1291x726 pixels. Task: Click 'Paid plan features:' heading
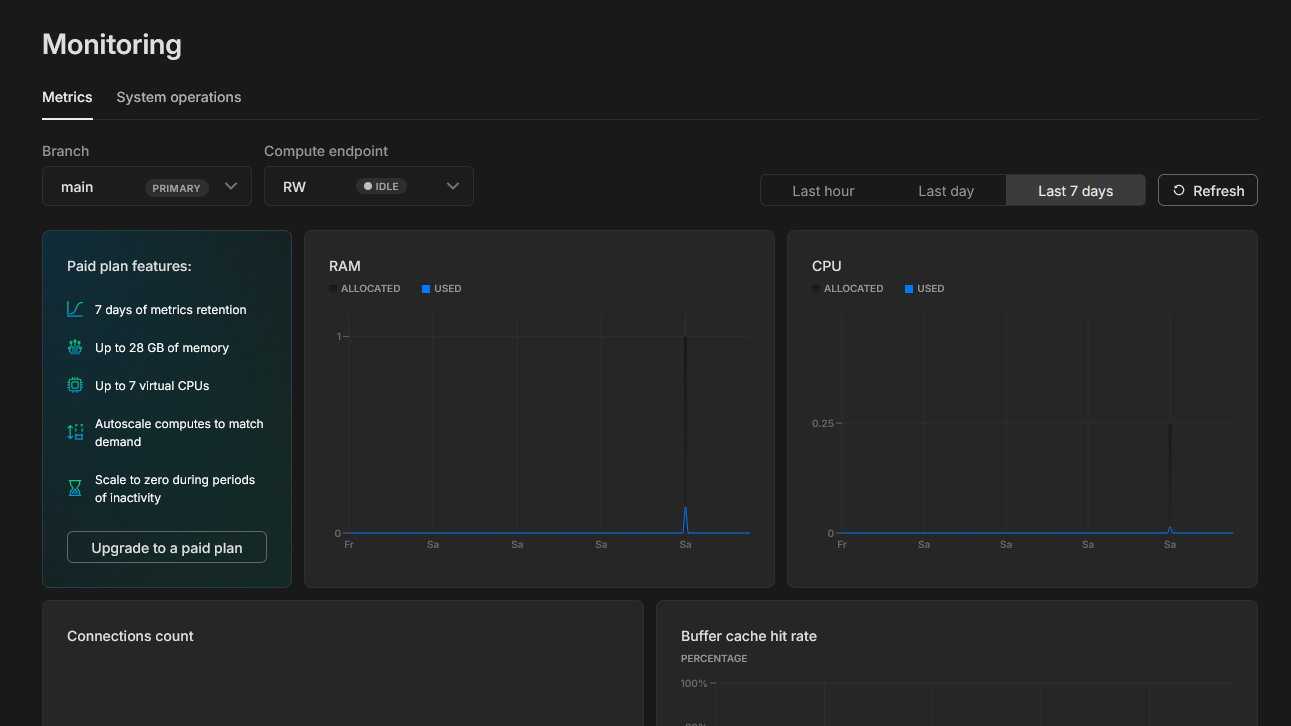(x=129, y=266)
